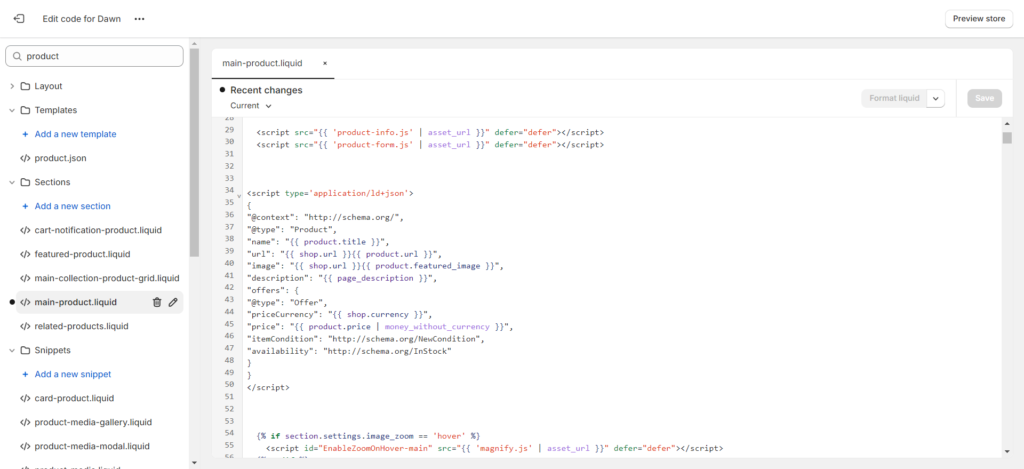Screen dimensions: 1024x469
Task: Collapse the Templates folder chevron
Action: (12, 110)
